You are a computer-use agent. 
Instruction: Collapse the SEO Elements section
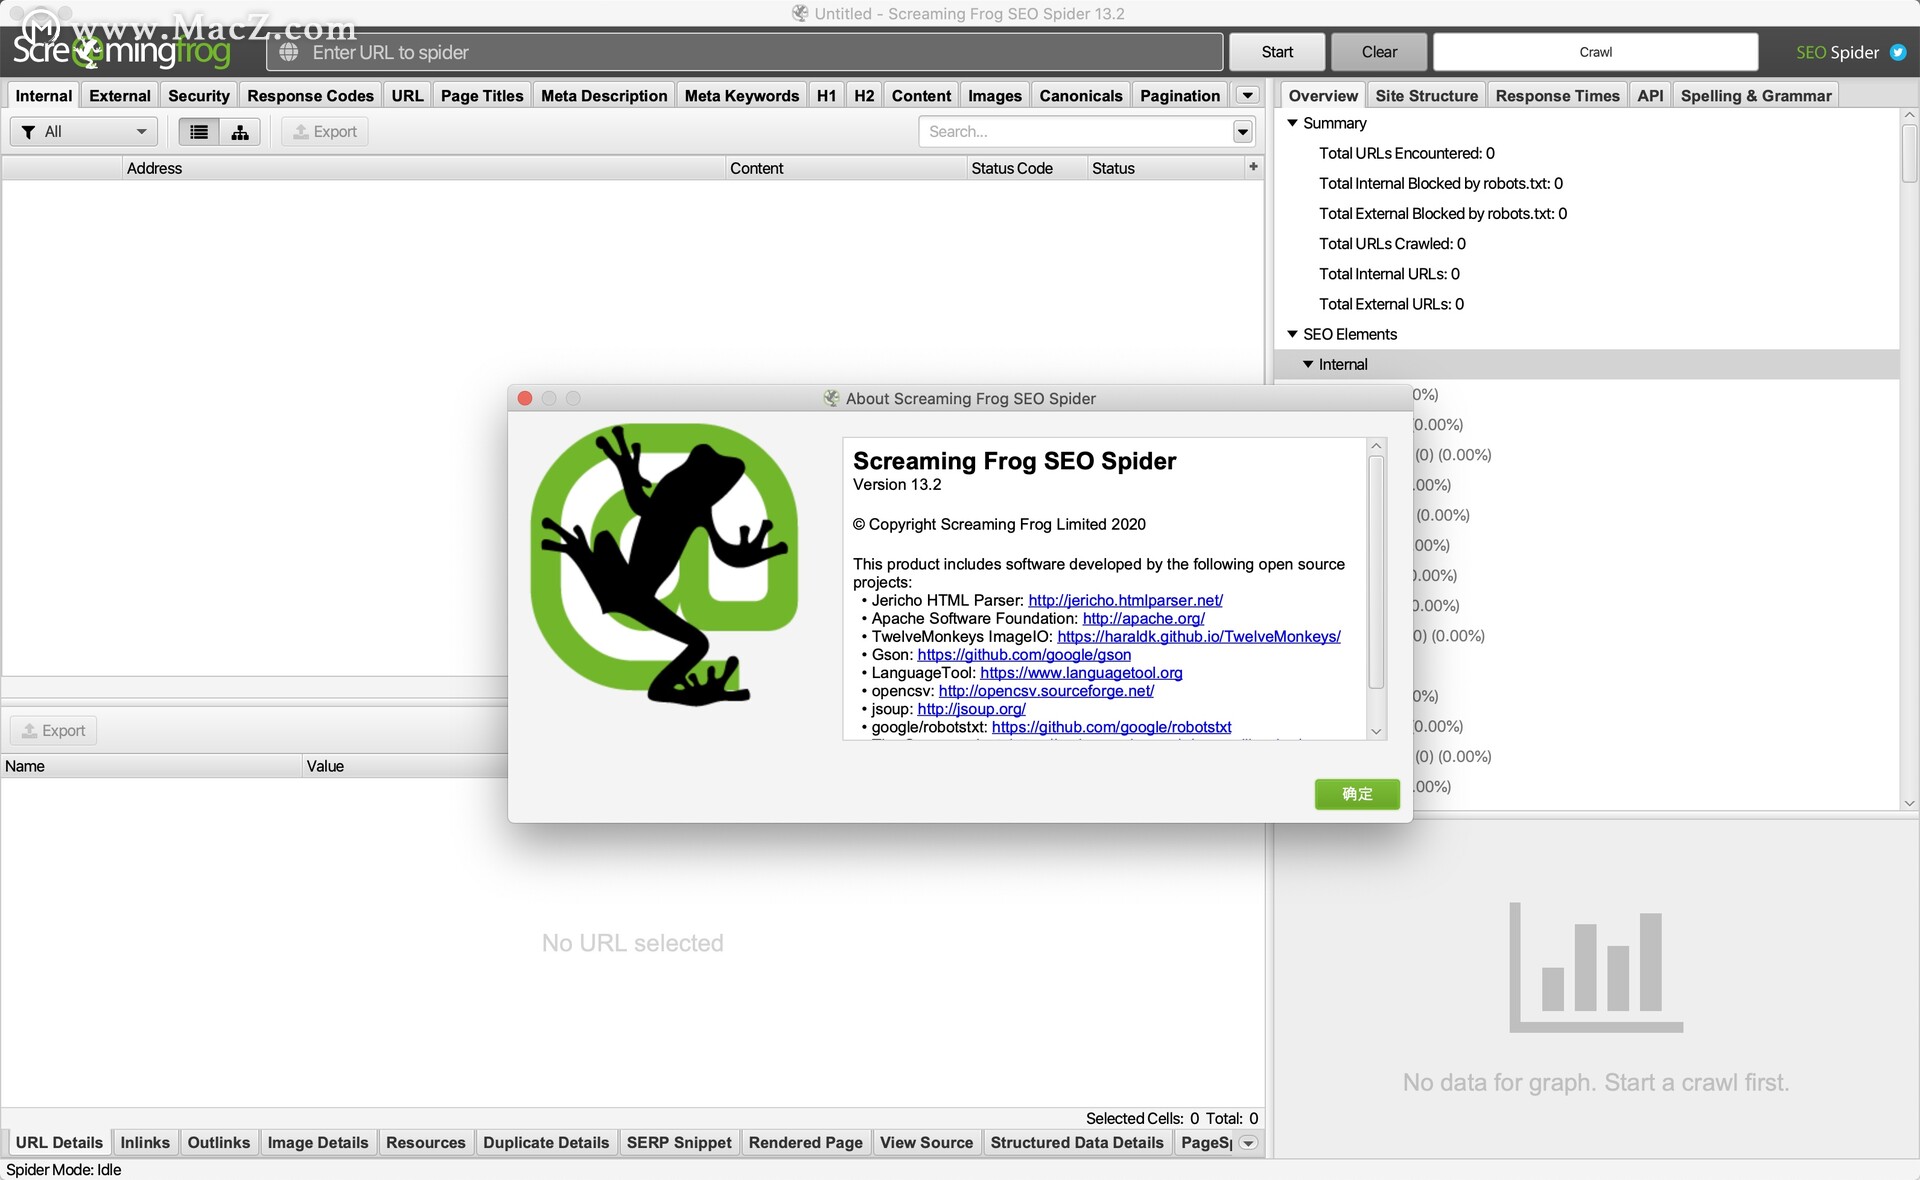pyautogui.click(x=1292, y=334)
